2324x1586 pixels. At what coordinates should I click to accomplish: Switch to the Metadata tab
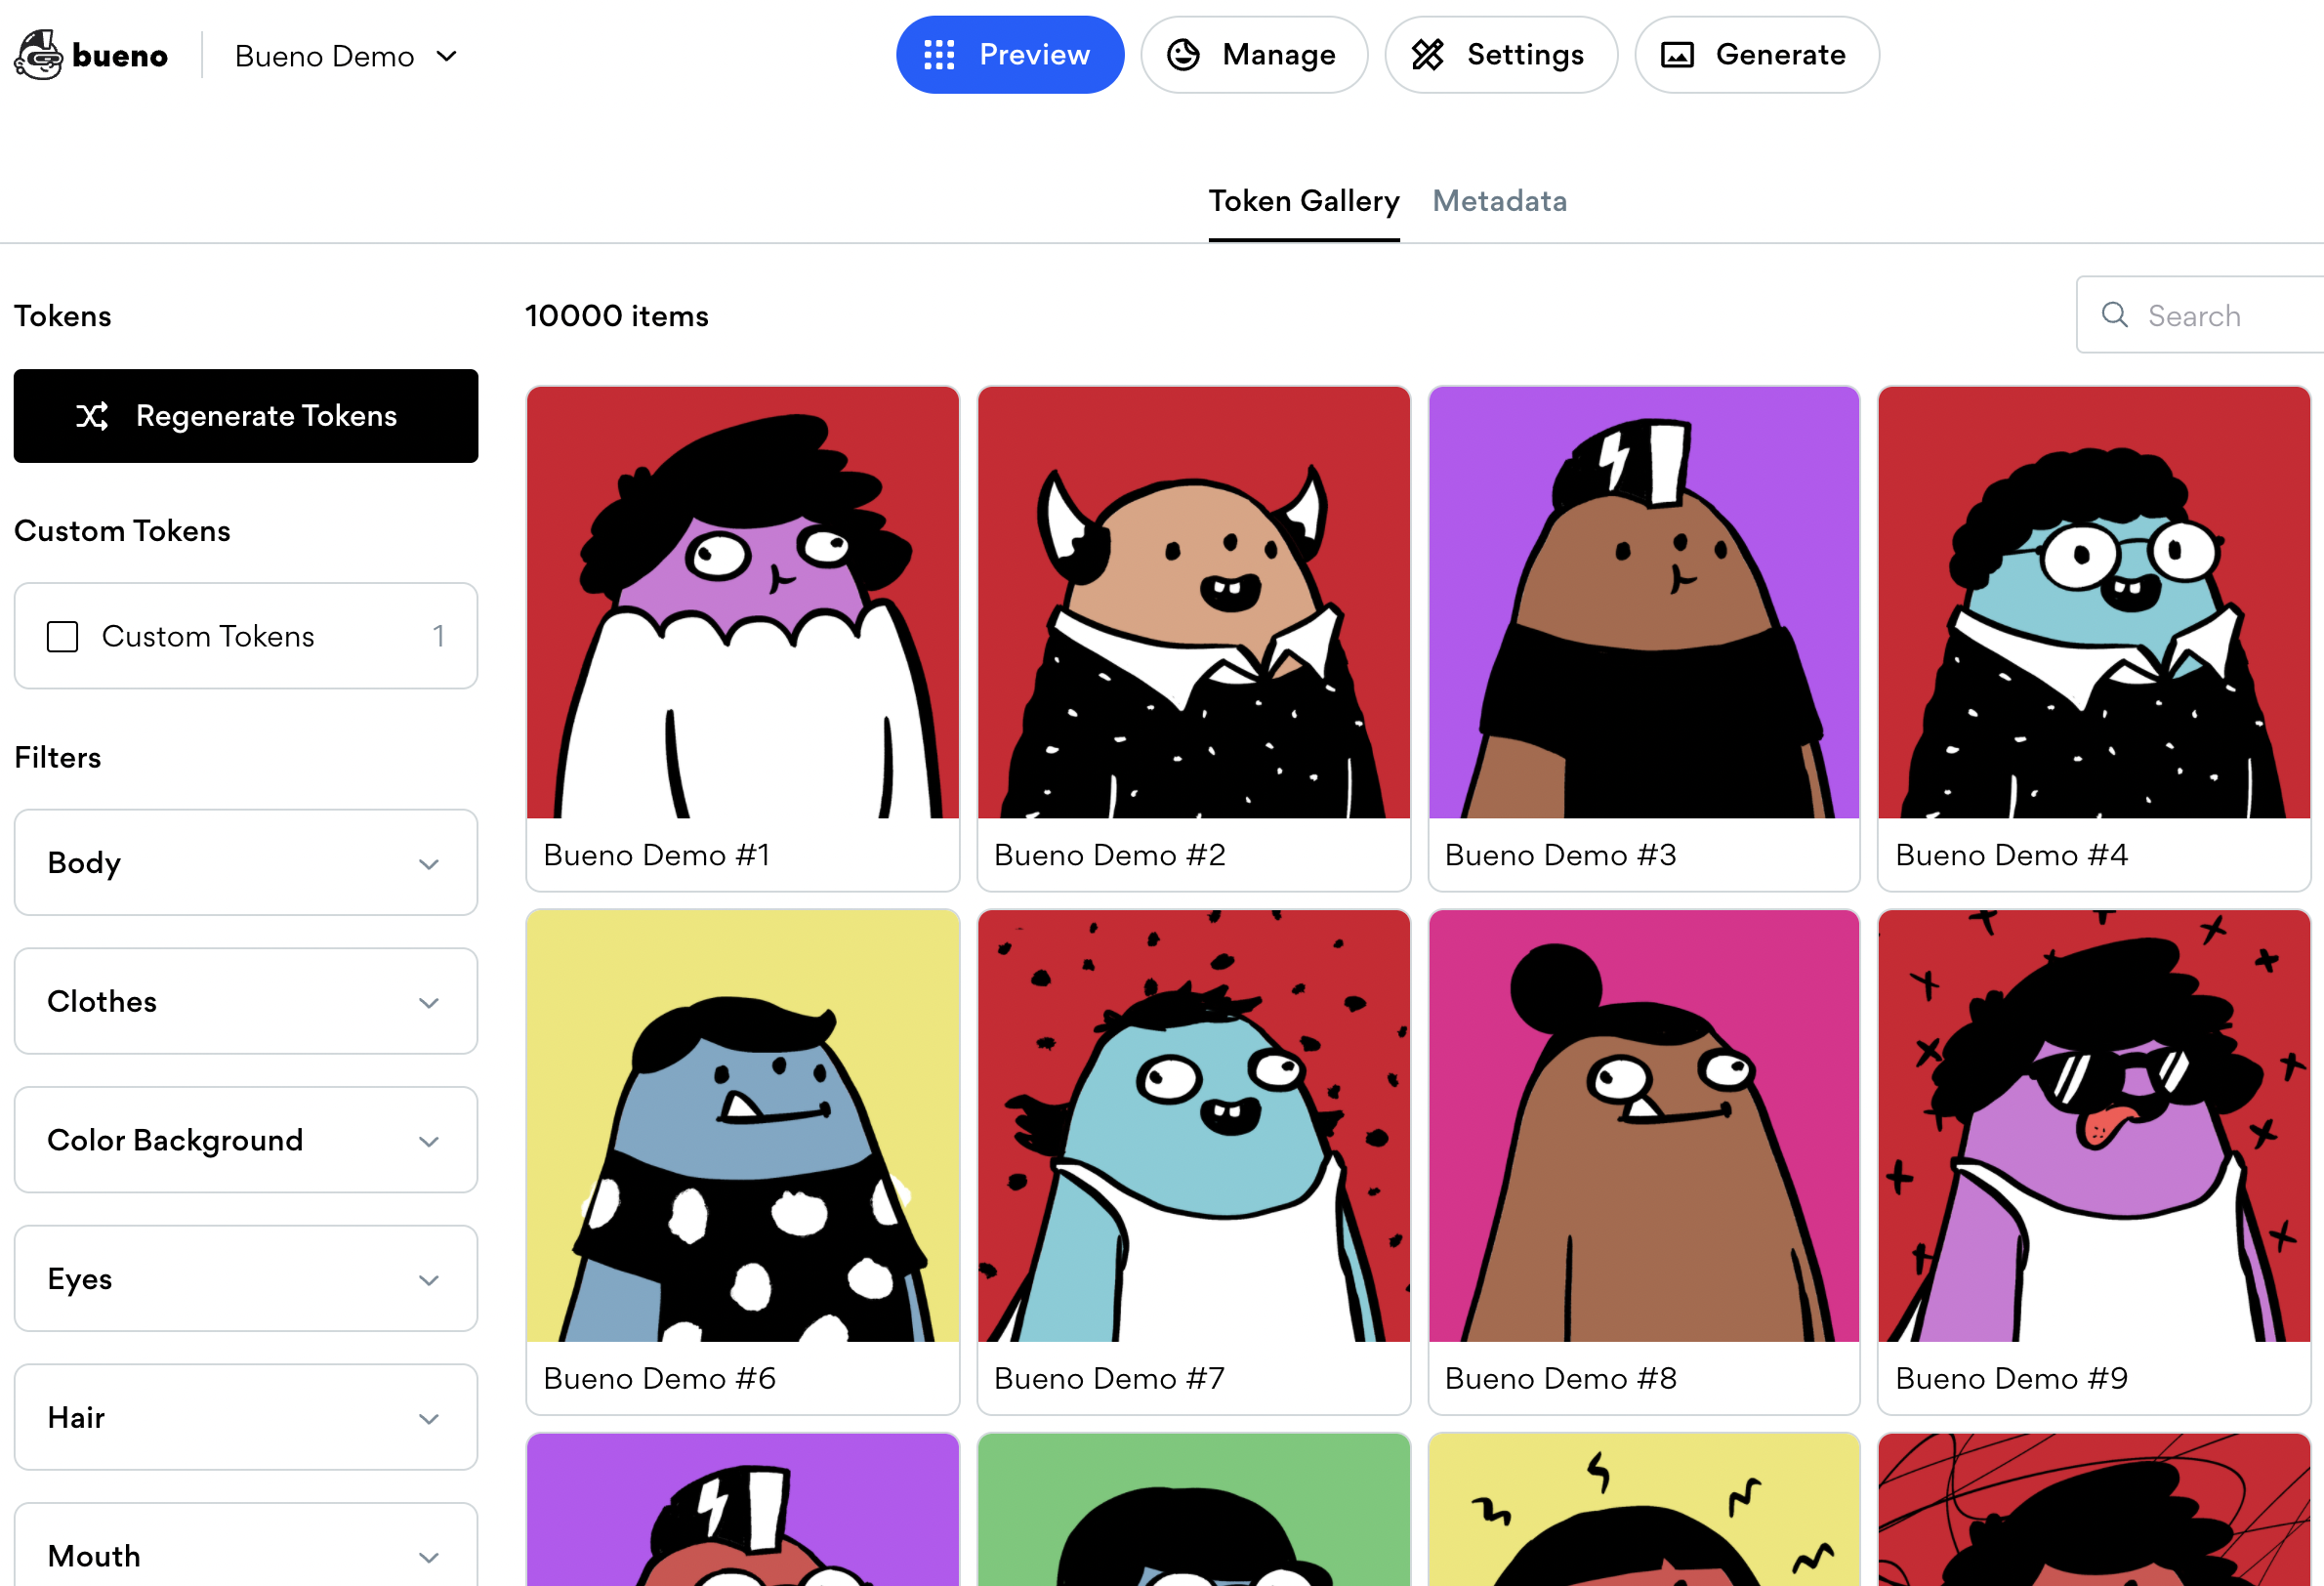tap(1501, 199)
